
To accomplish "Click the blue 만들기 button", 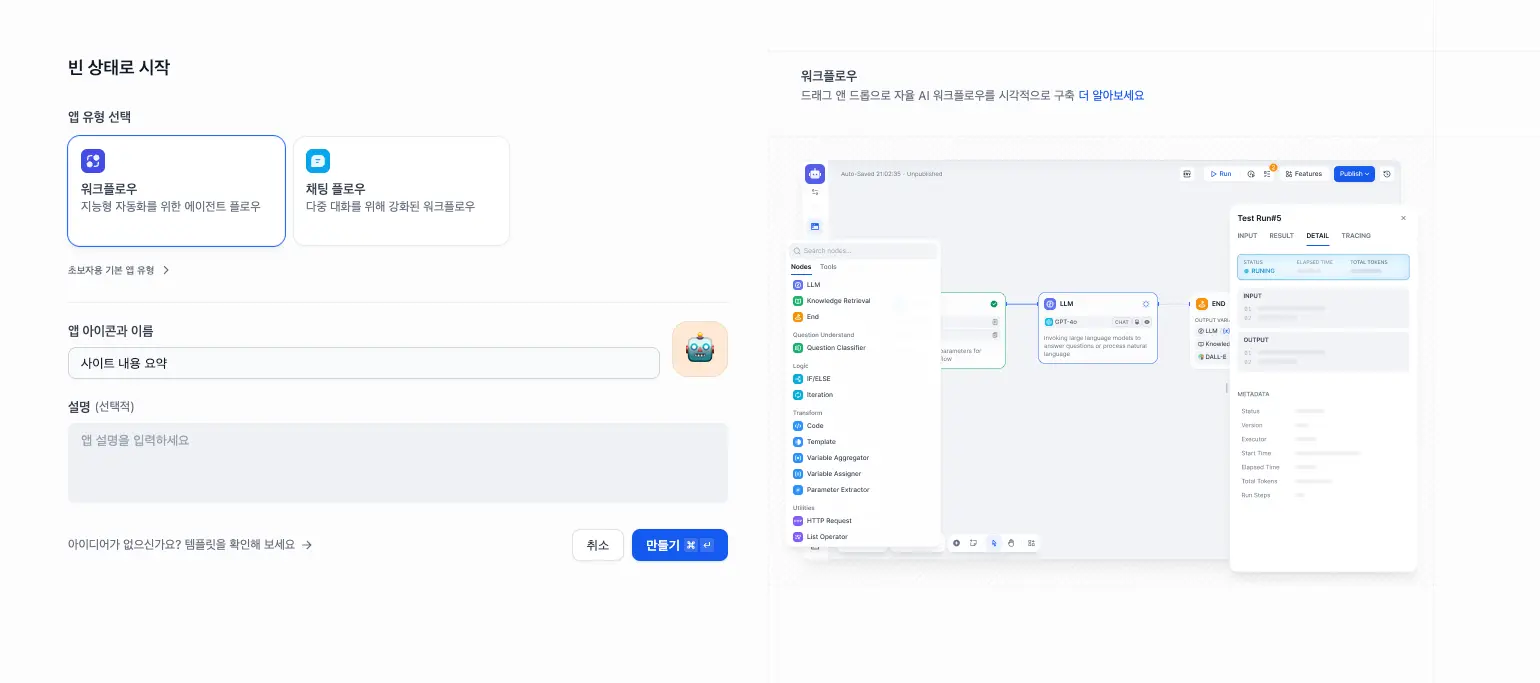I will tap(680, 545).
